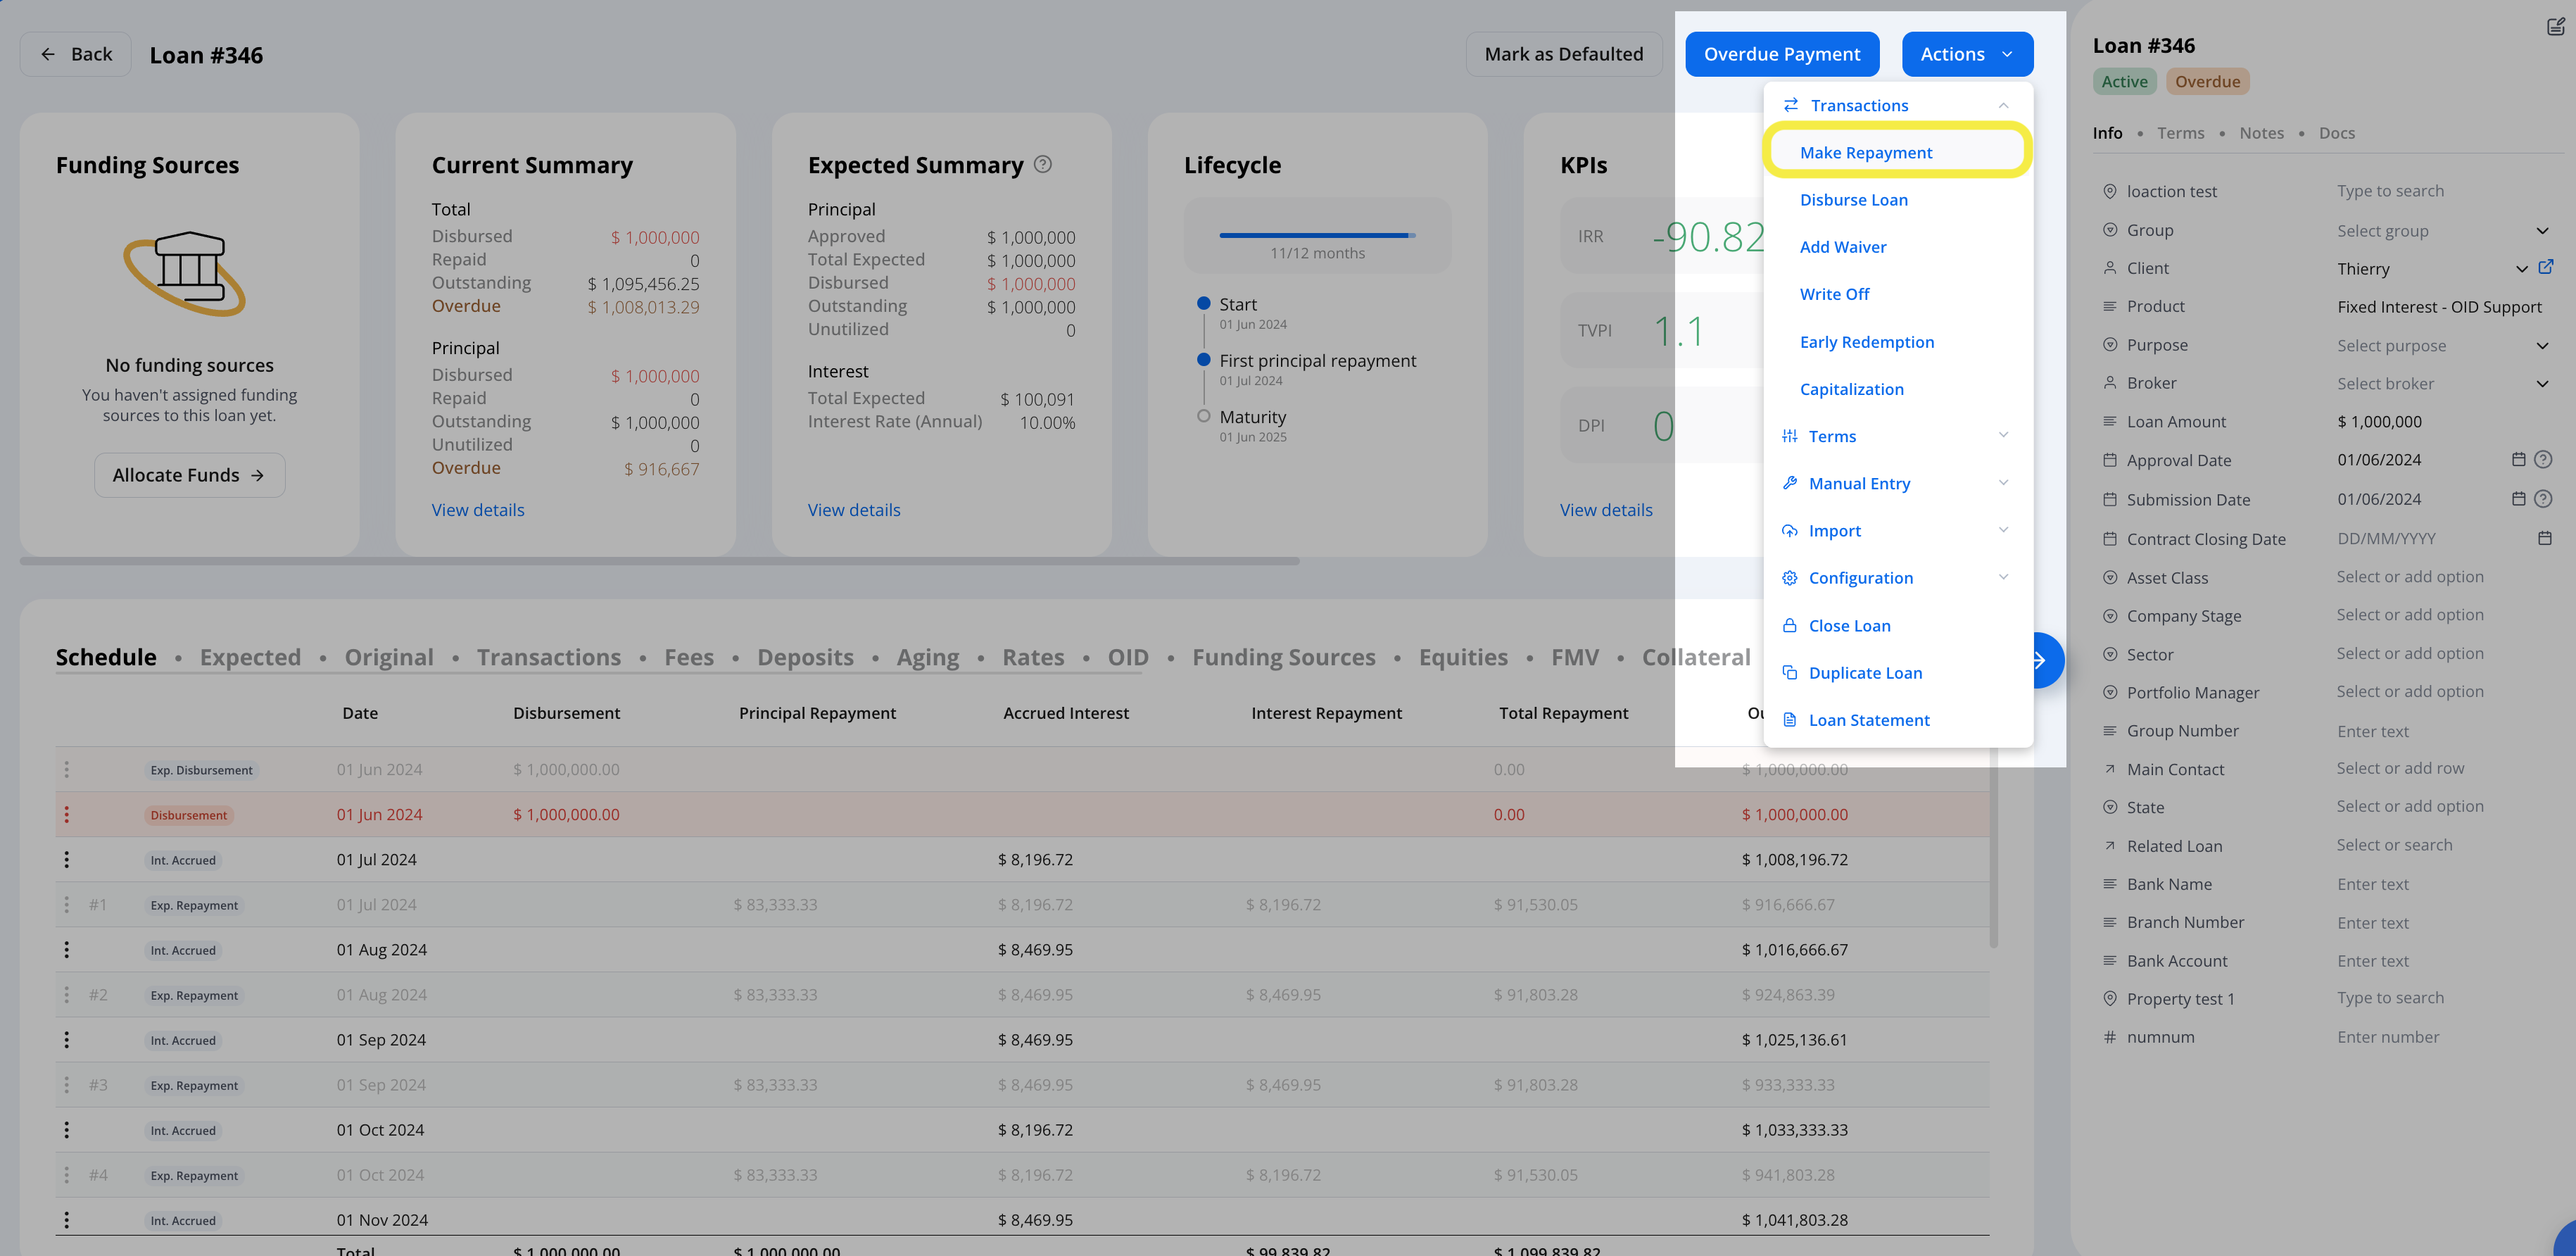Open row menu for the Disbursement row
This screenshot has height=1256, width=2576.
[x=67, y=815]
